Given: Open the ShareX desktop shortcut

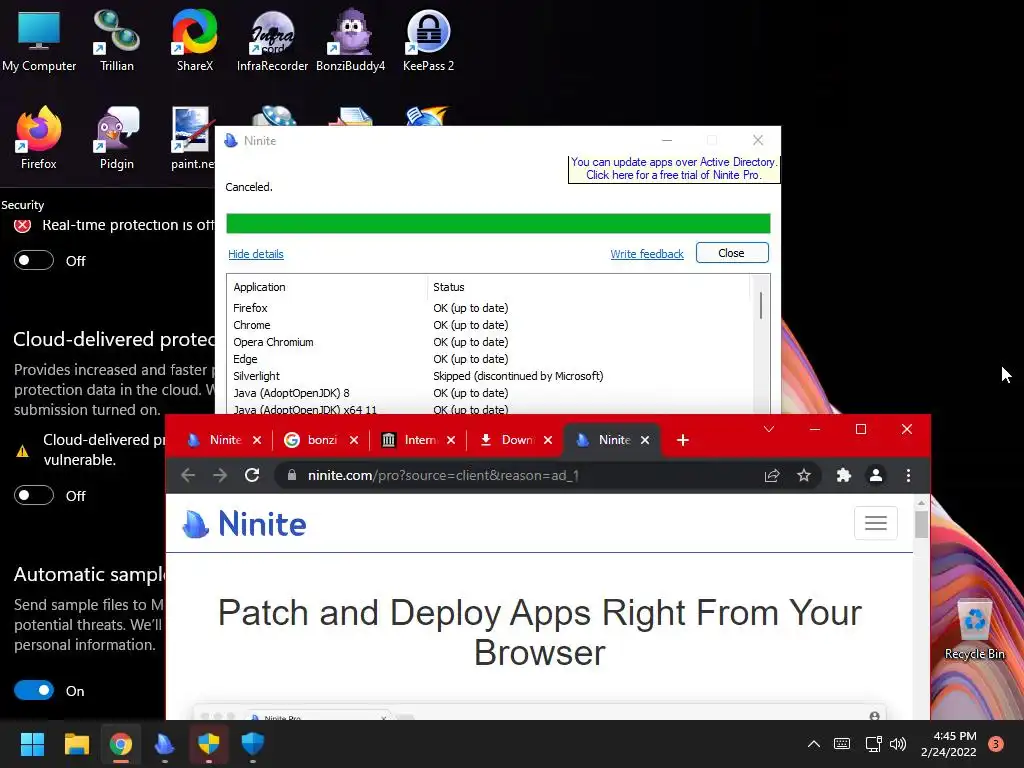Looking at the screenshot, I should tap(195, 40).
